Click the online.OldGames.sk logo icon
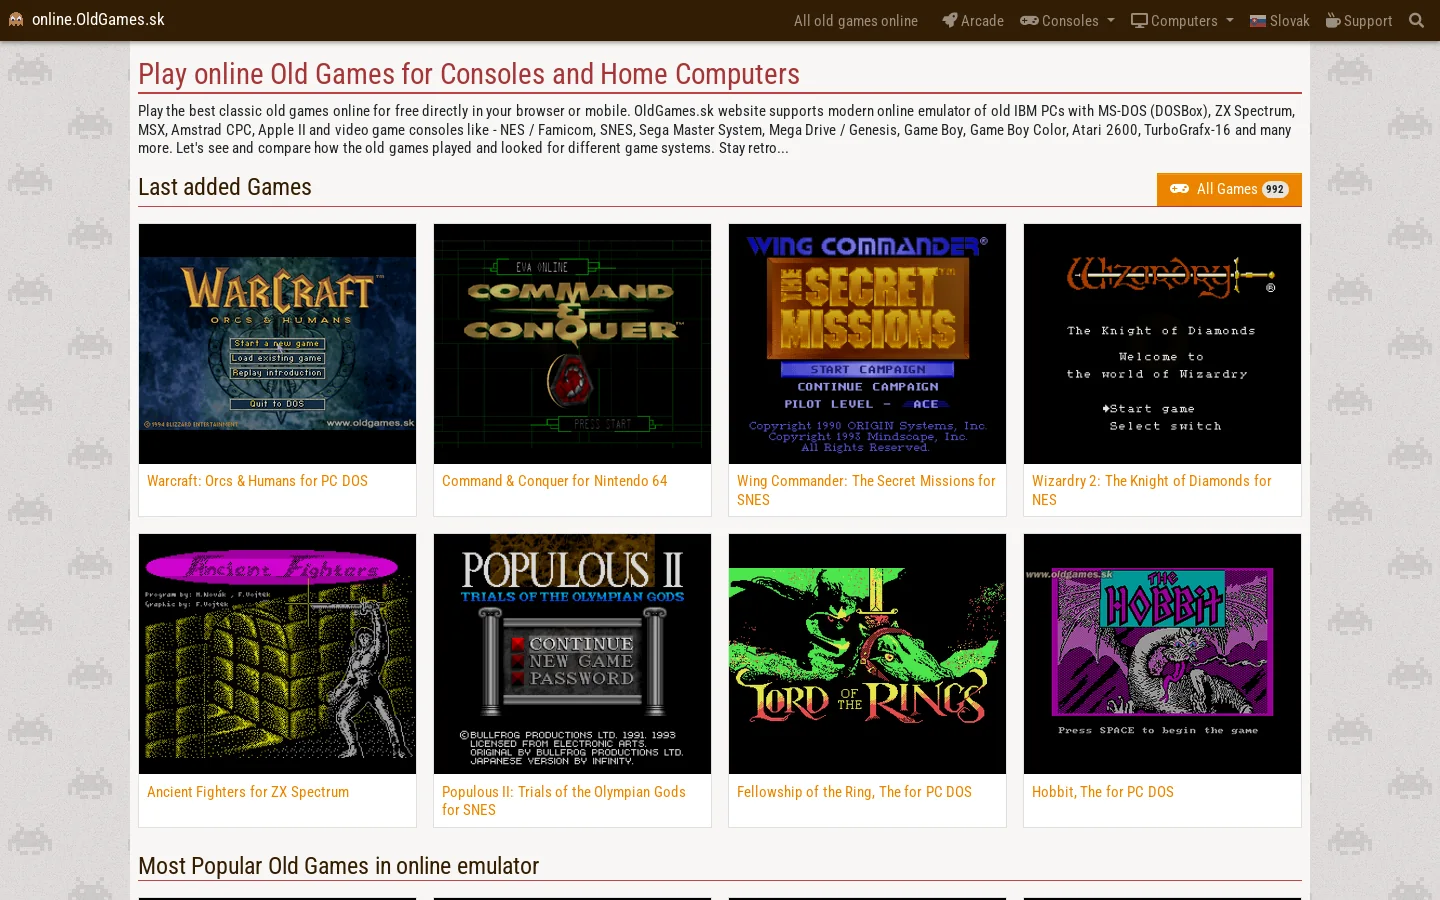Image resolution: width=1440 pixels, height=900 pixels. [16, 20]
